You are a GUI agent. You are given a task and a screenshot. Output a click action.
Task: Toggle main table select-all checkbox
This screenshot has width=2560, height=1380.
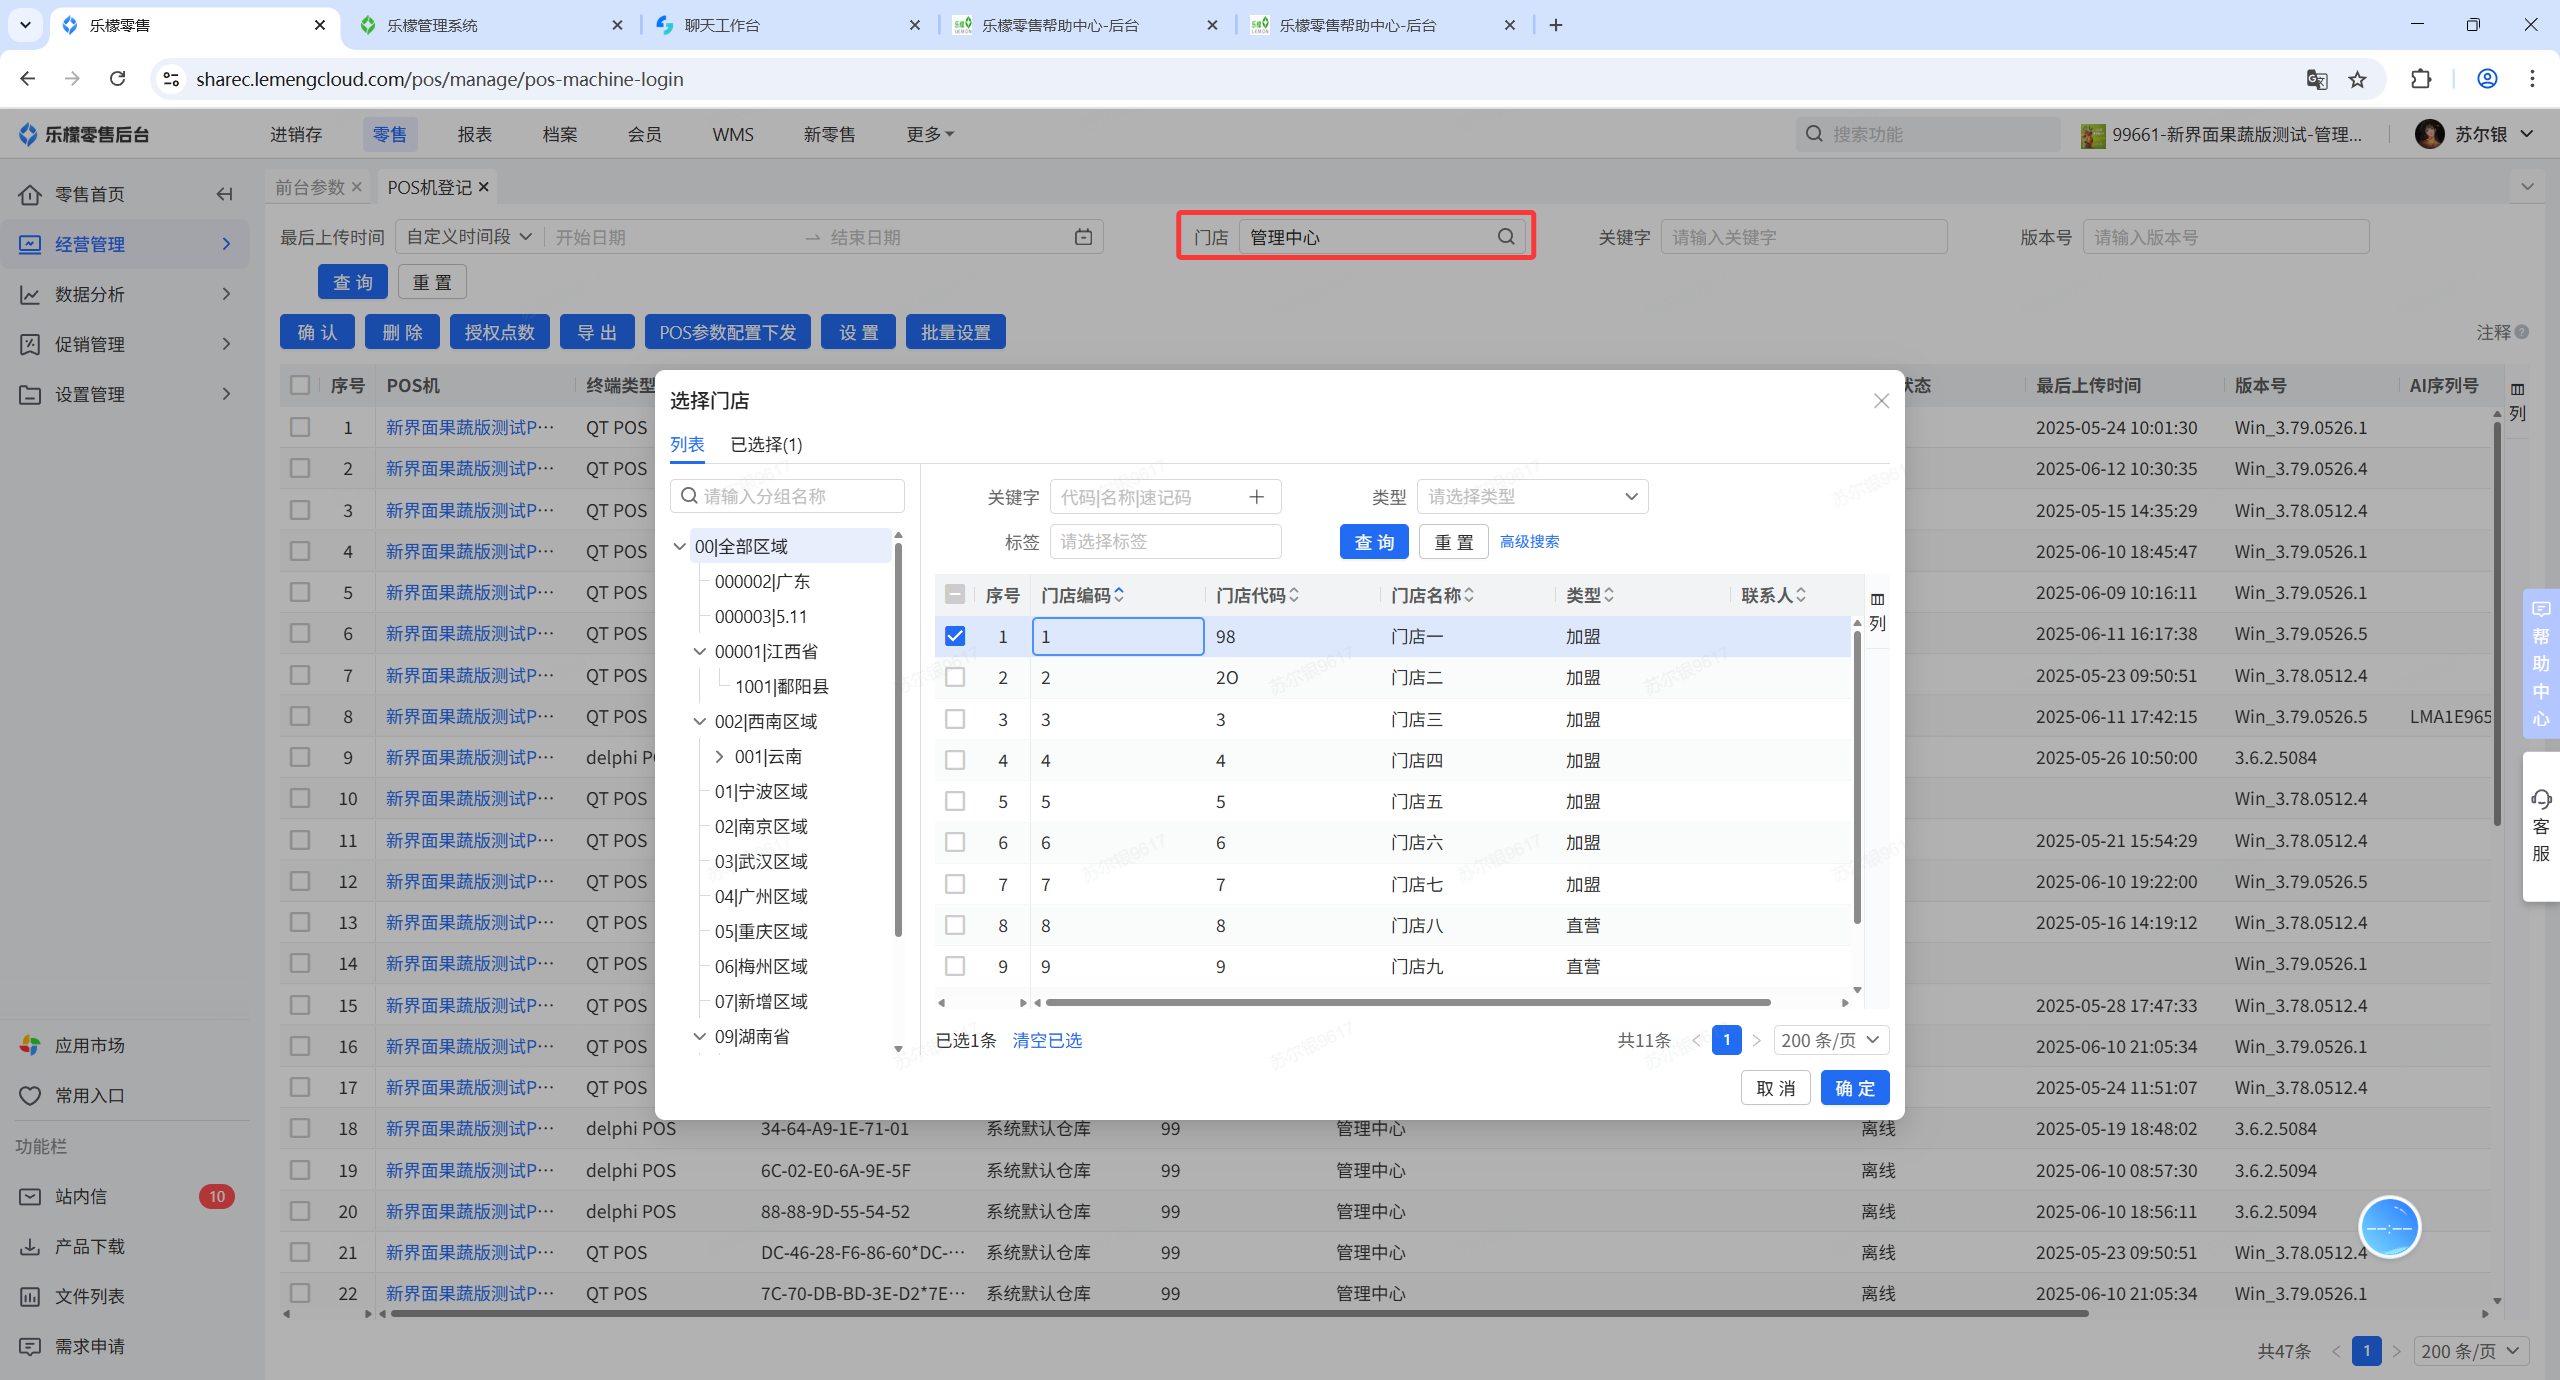[300, 385]
